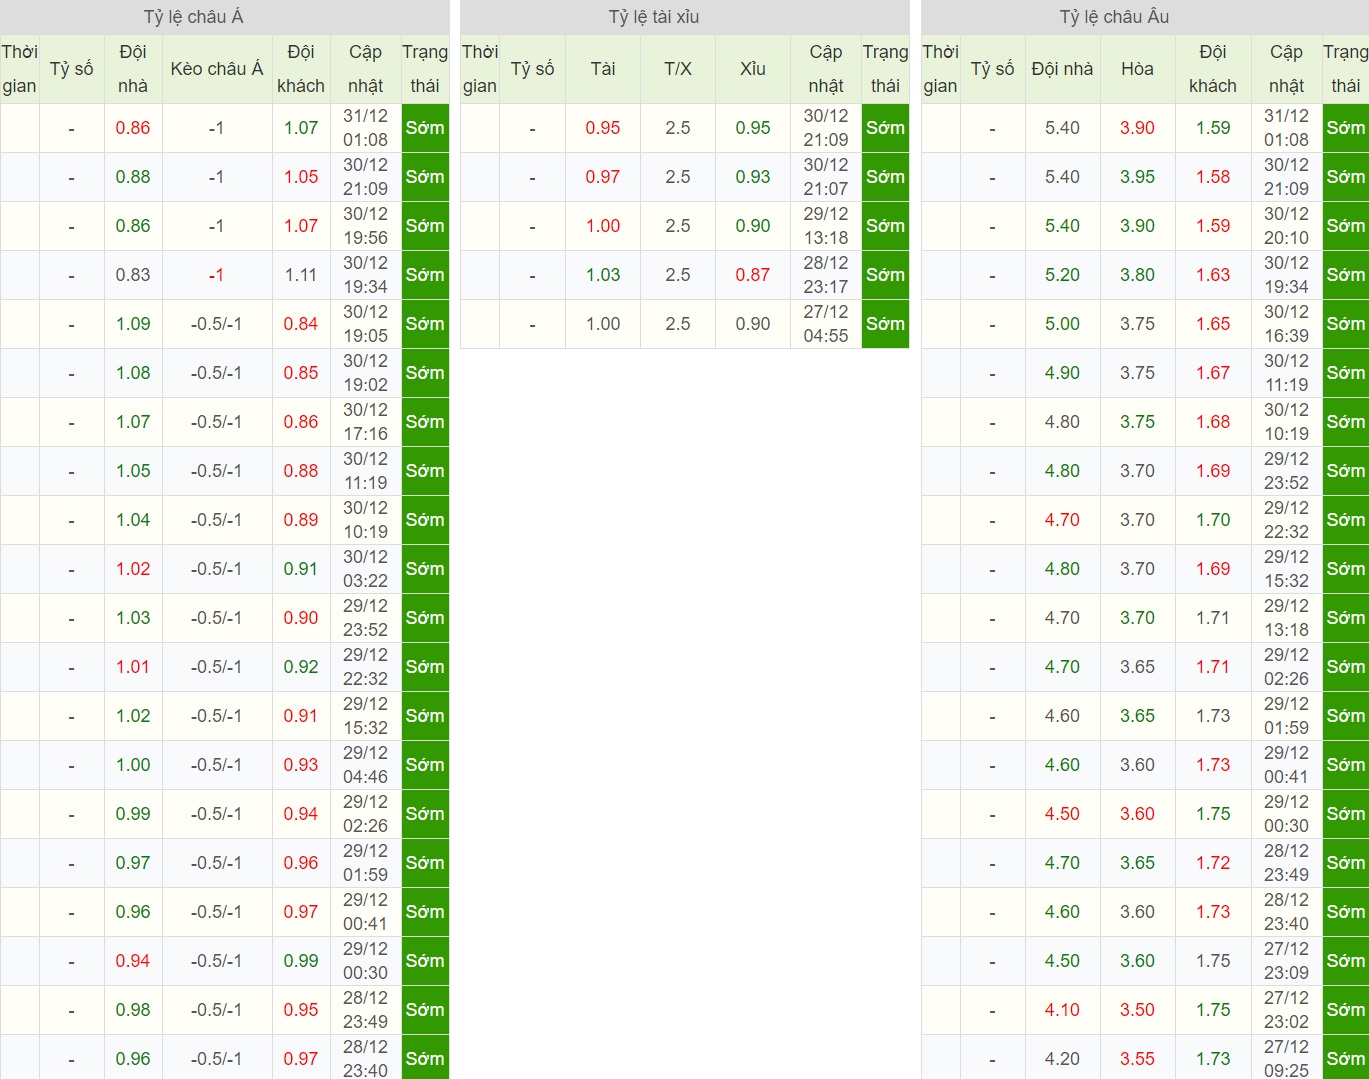
Task: Click the 'Tỷ lệ tài xỉu' table title
Action: coord(654,17)
